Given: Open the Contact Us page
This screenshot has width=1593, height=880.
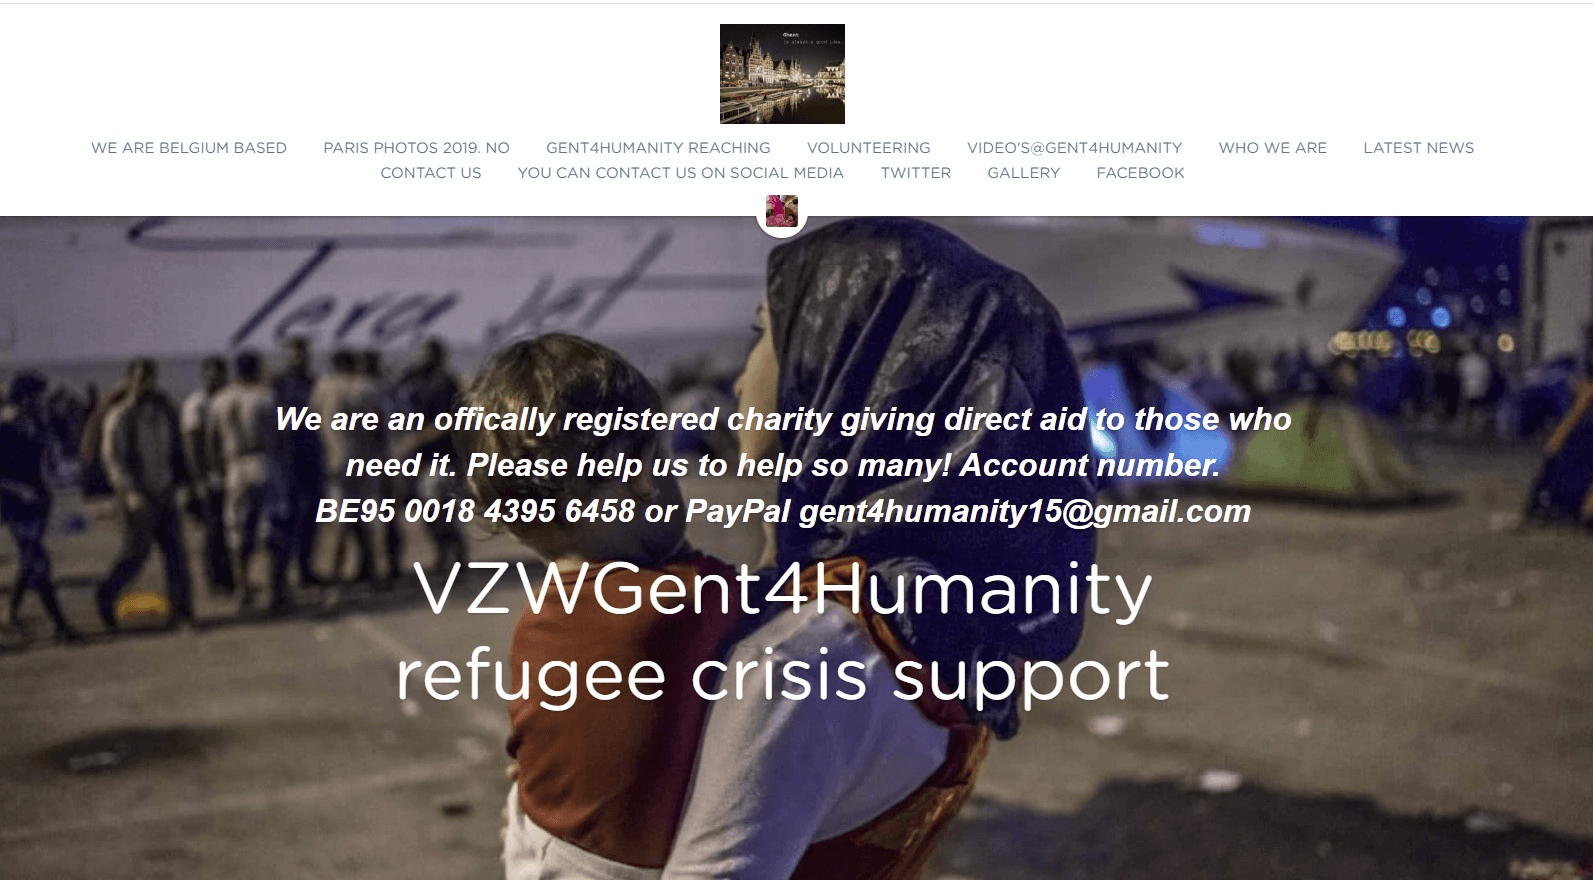Looking at the screenshot, I should coord(431,173).
